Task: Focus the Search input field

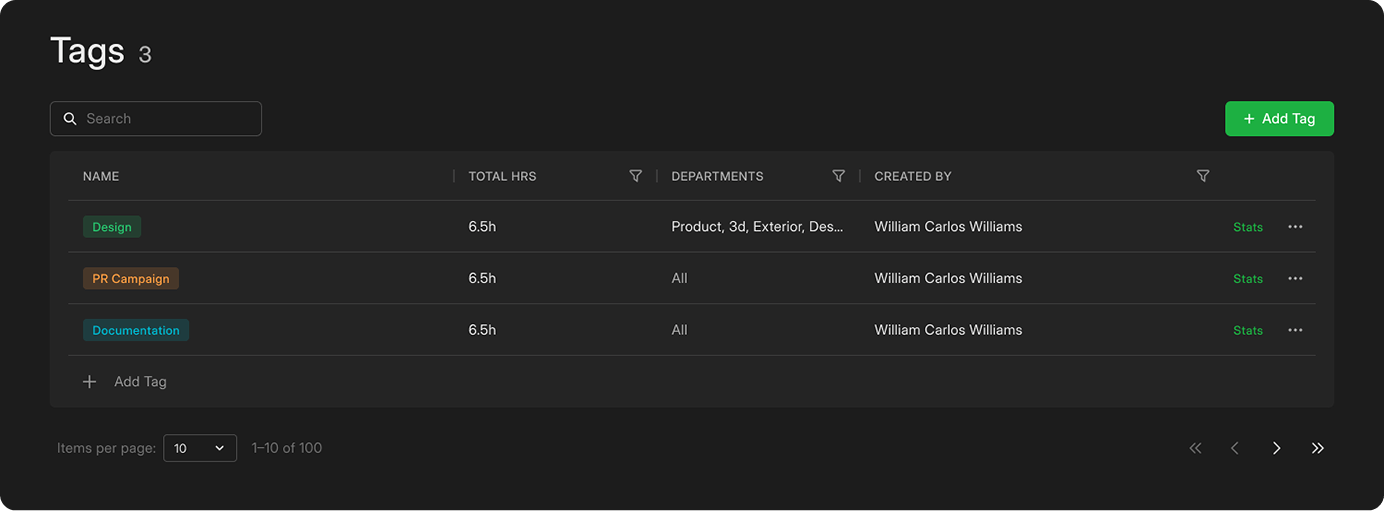Action: tap(165, 119)
